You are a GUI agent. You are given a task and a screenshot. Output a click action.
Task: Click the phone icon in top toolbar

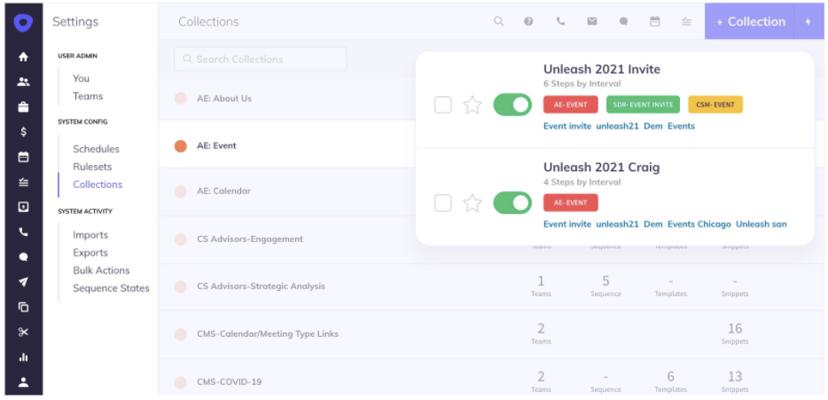click(560, 21)
